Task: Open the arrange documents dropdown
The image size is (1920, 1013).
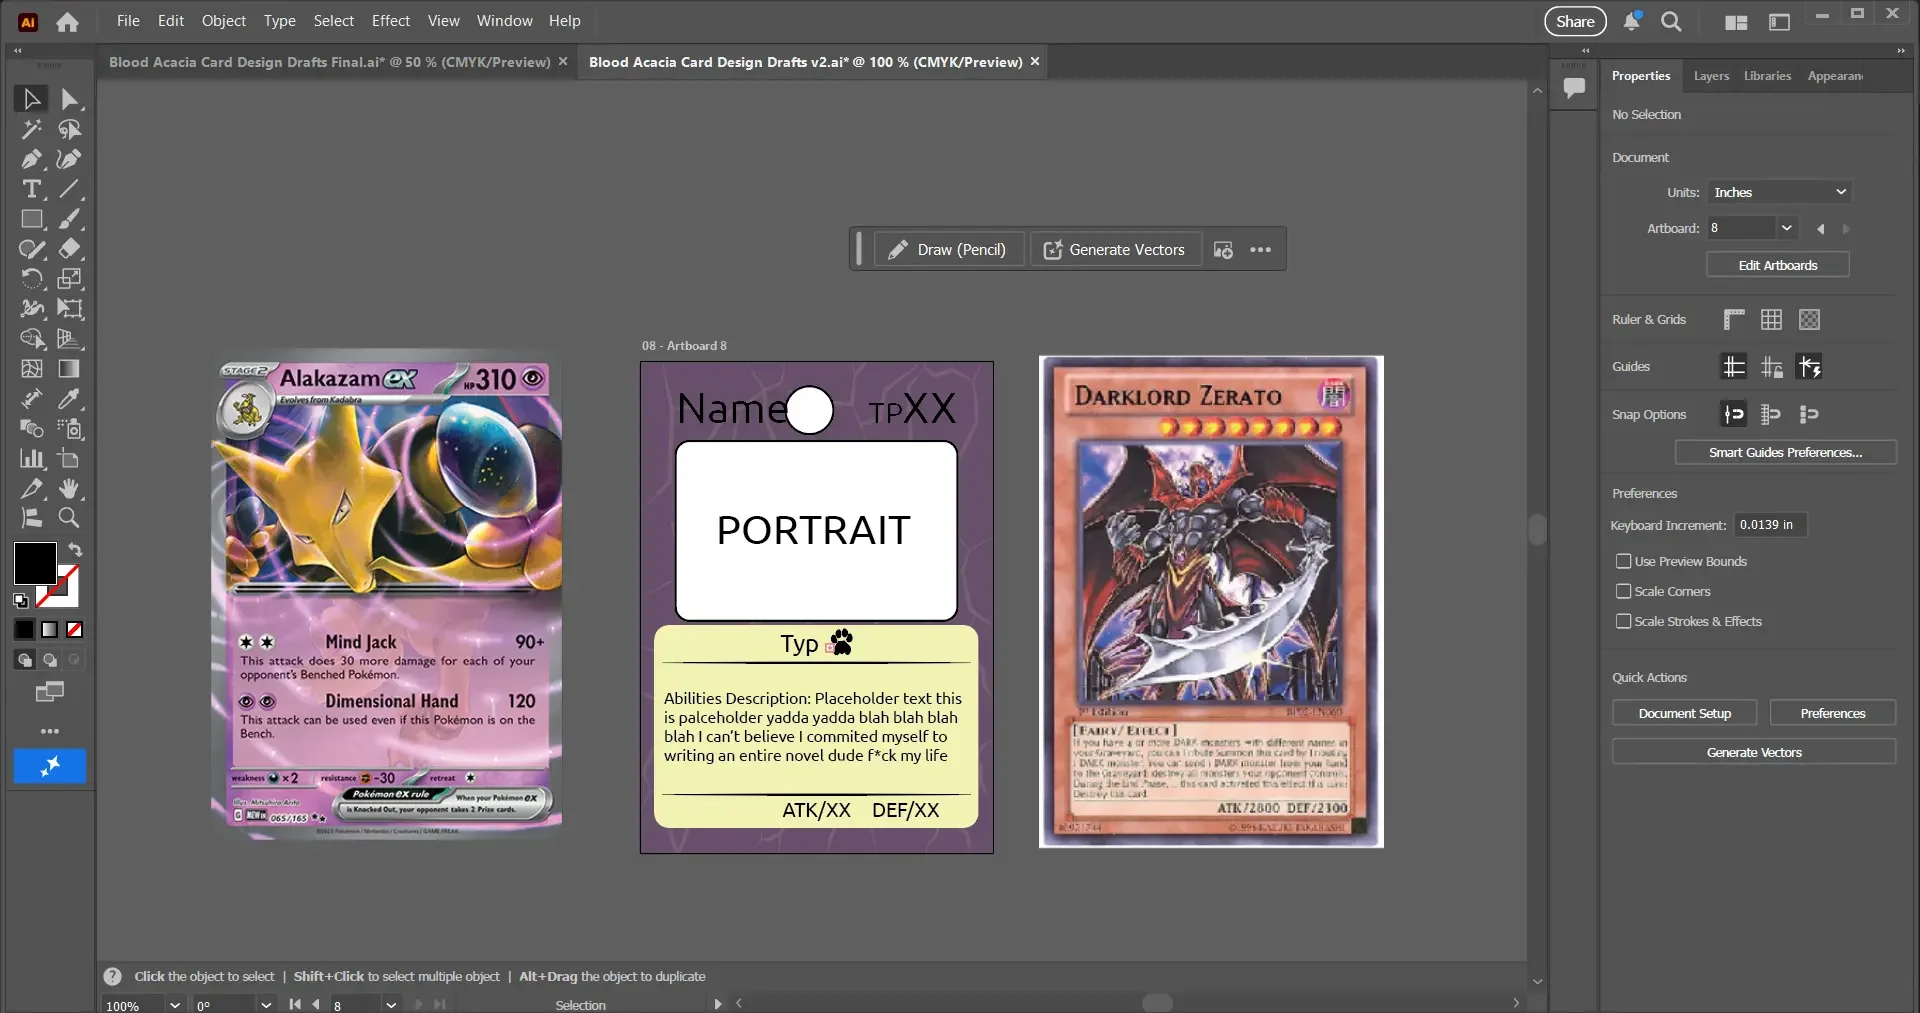Action: [x=1737, y=22]
